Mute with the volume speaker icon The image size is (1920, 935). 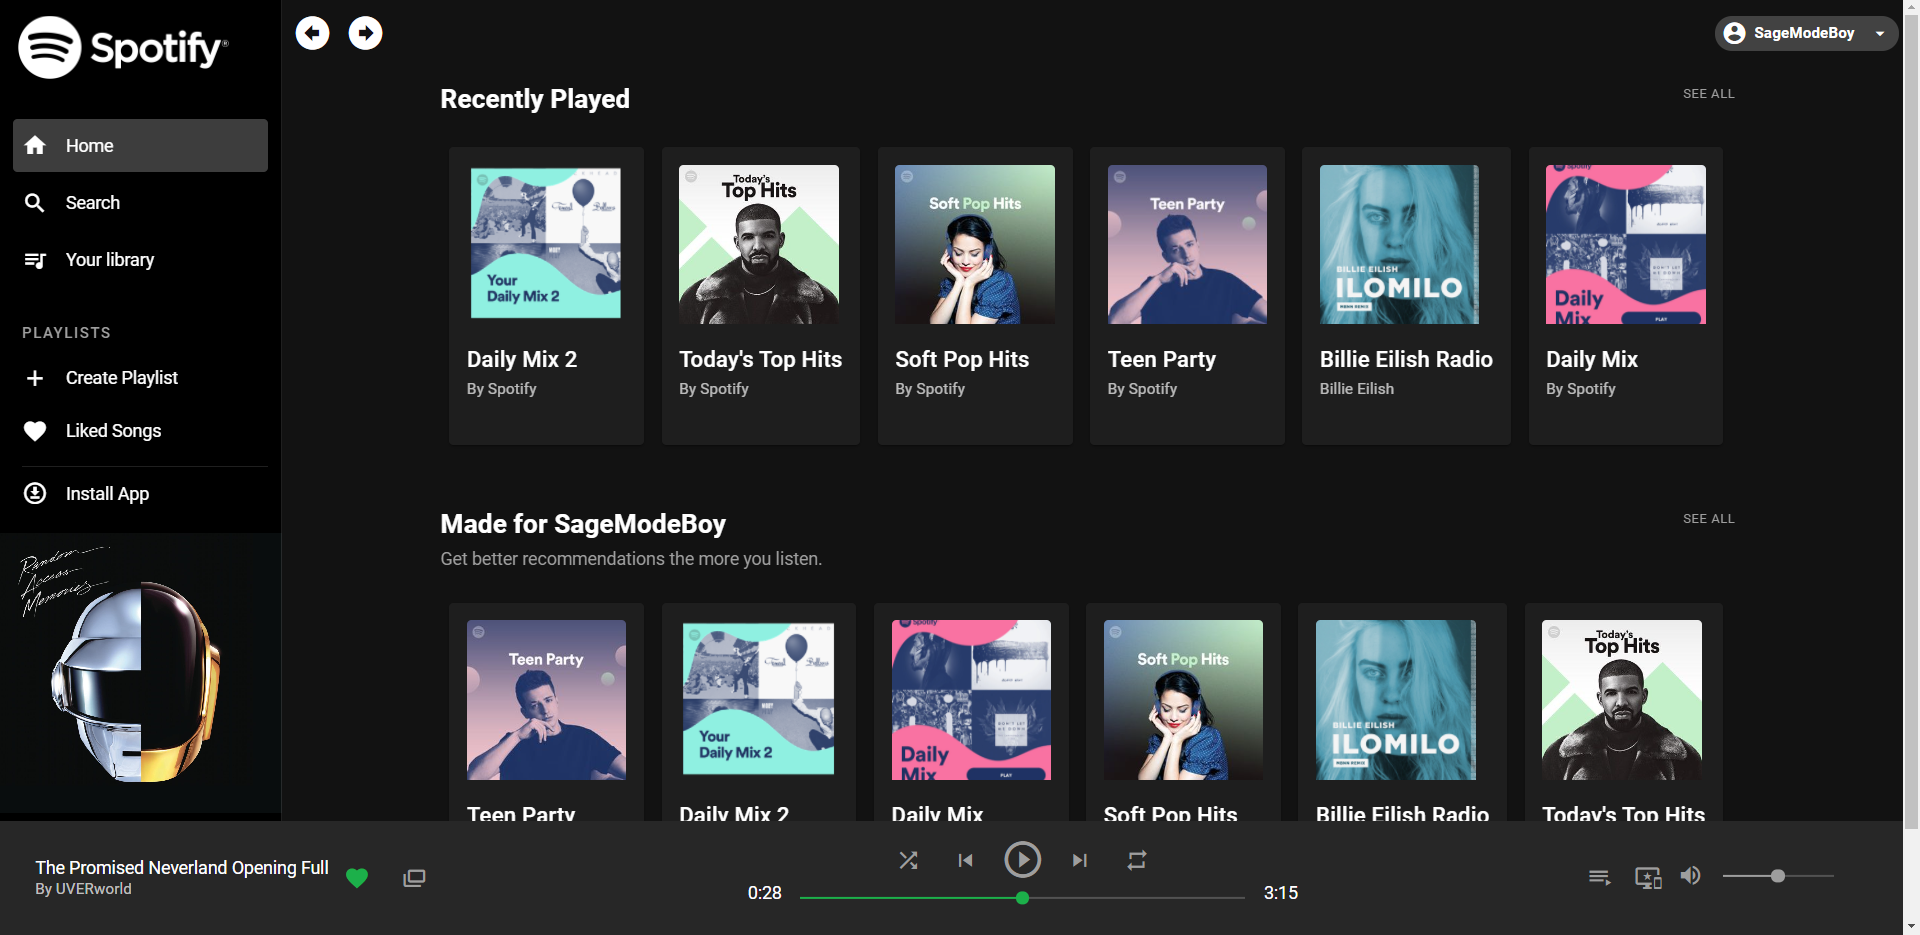1690,876
